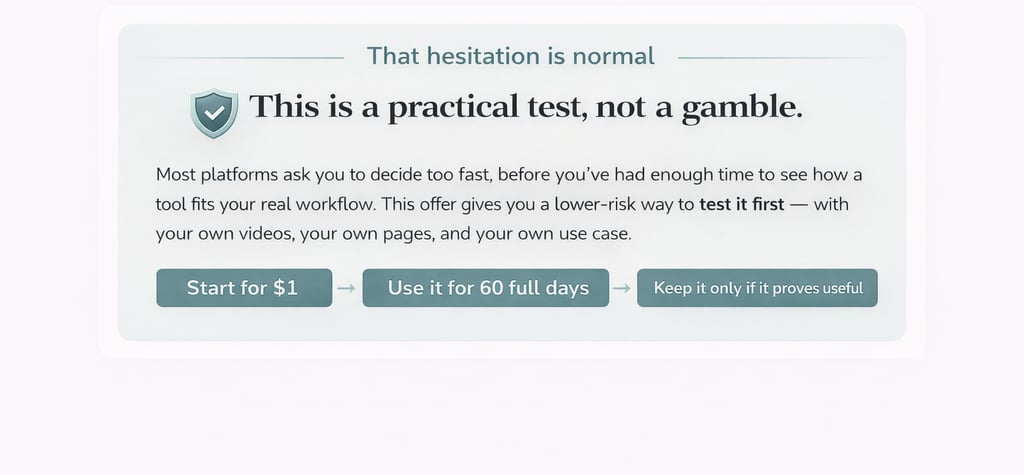Click your own use case text

click(x=554, y=235)
